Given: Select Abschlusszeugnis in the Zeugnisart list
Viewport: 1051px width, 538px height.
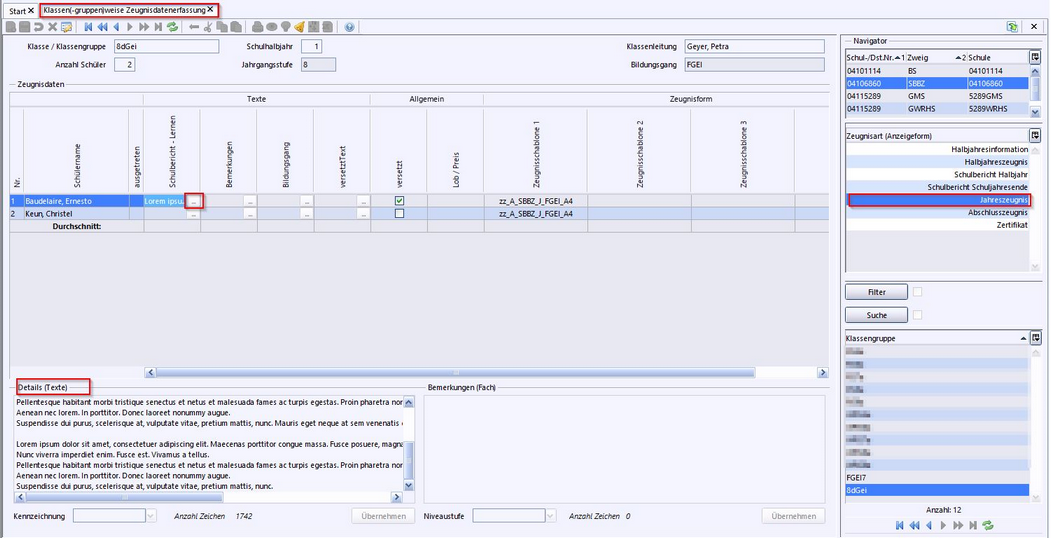Looking at the screenshot, I should (x=990, y=213).
